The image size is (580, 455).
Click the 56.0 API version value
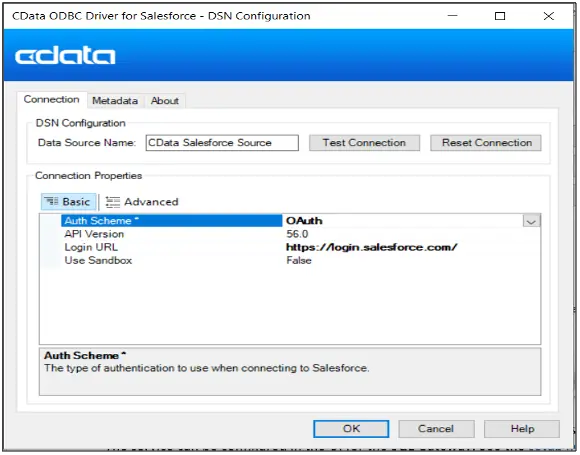(x=297, y=234)
